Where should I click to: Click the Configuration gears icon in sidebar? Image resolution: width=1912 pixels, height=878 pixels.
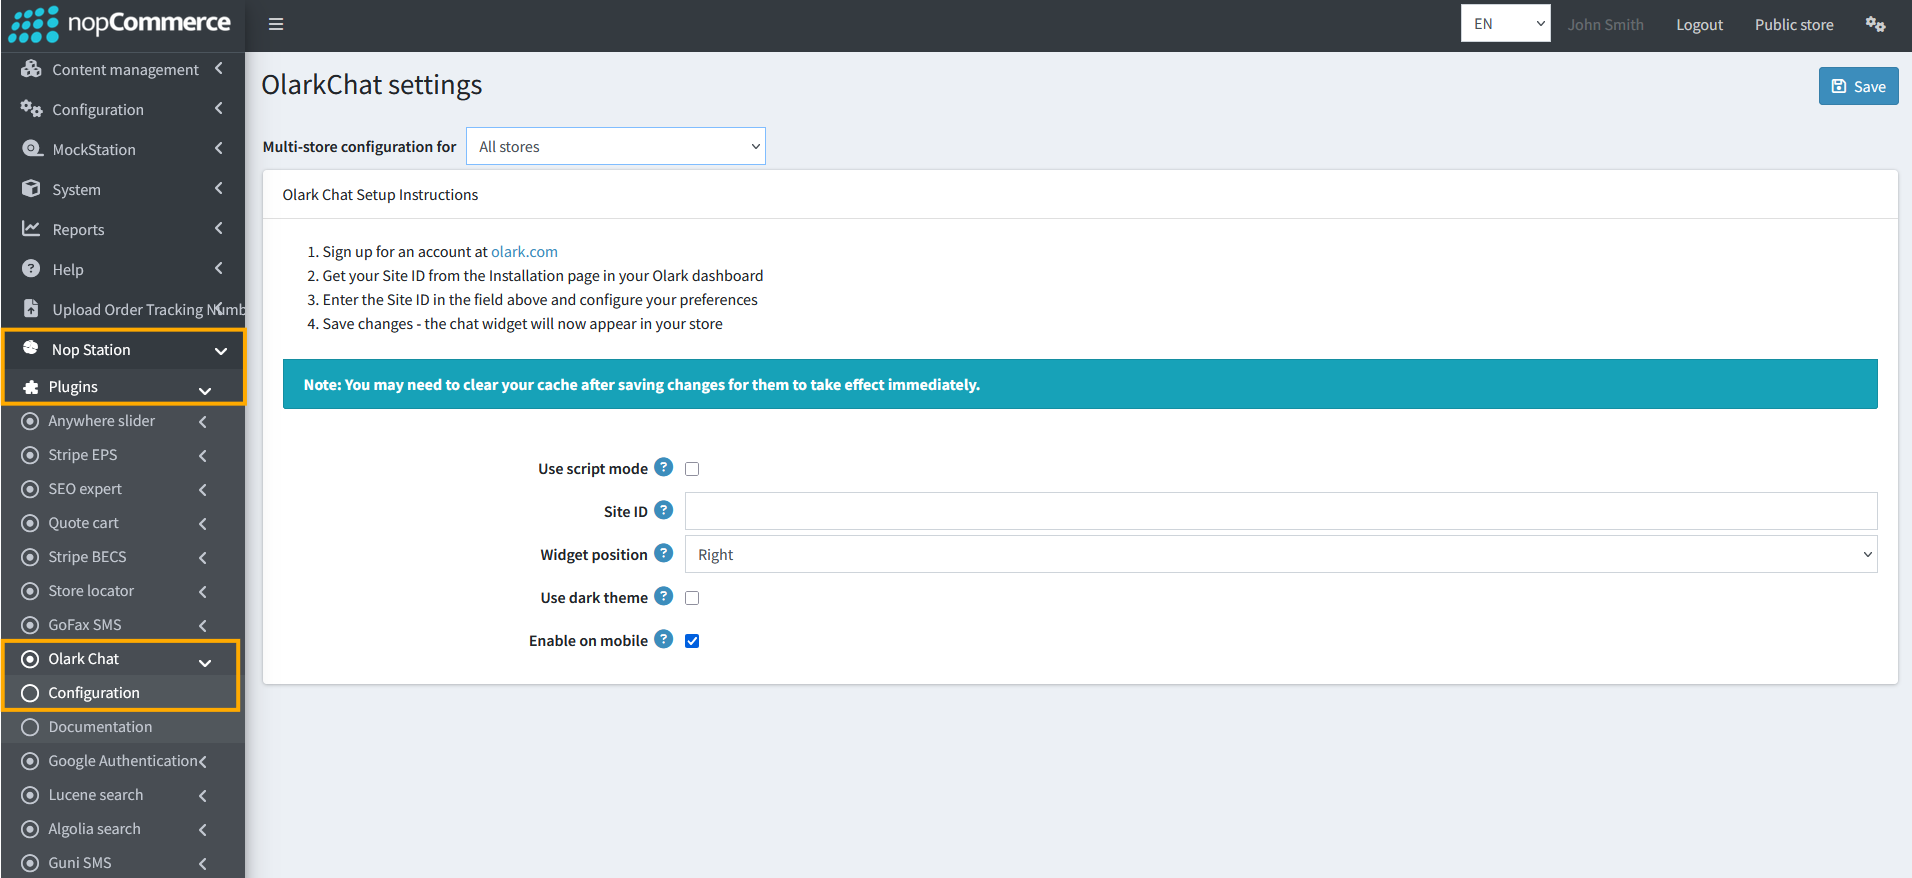(31, 109)
